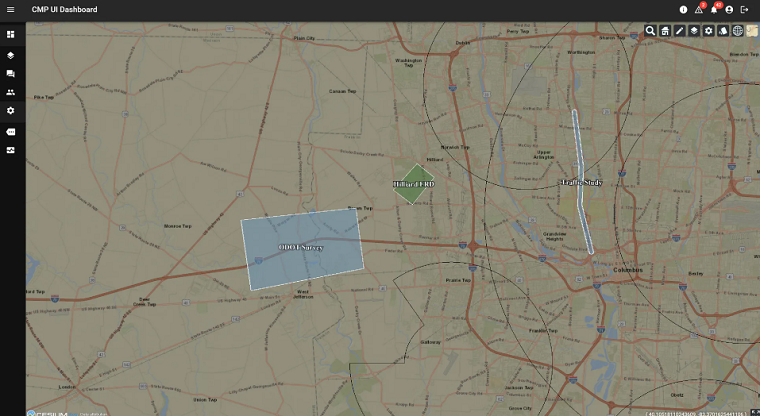Viewport: 760px width, 416px height.
Task: Activate the map pencil drawing tool
Action: 679,31
